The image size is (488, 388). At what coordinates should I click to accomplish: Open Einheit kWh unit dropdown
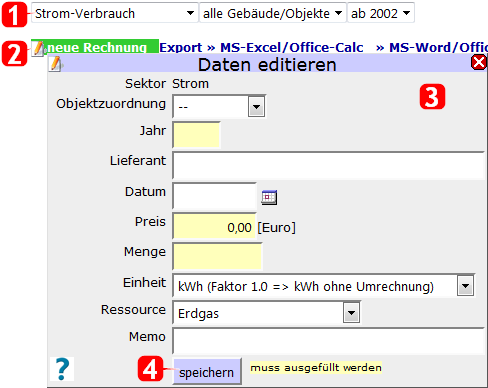323,286
